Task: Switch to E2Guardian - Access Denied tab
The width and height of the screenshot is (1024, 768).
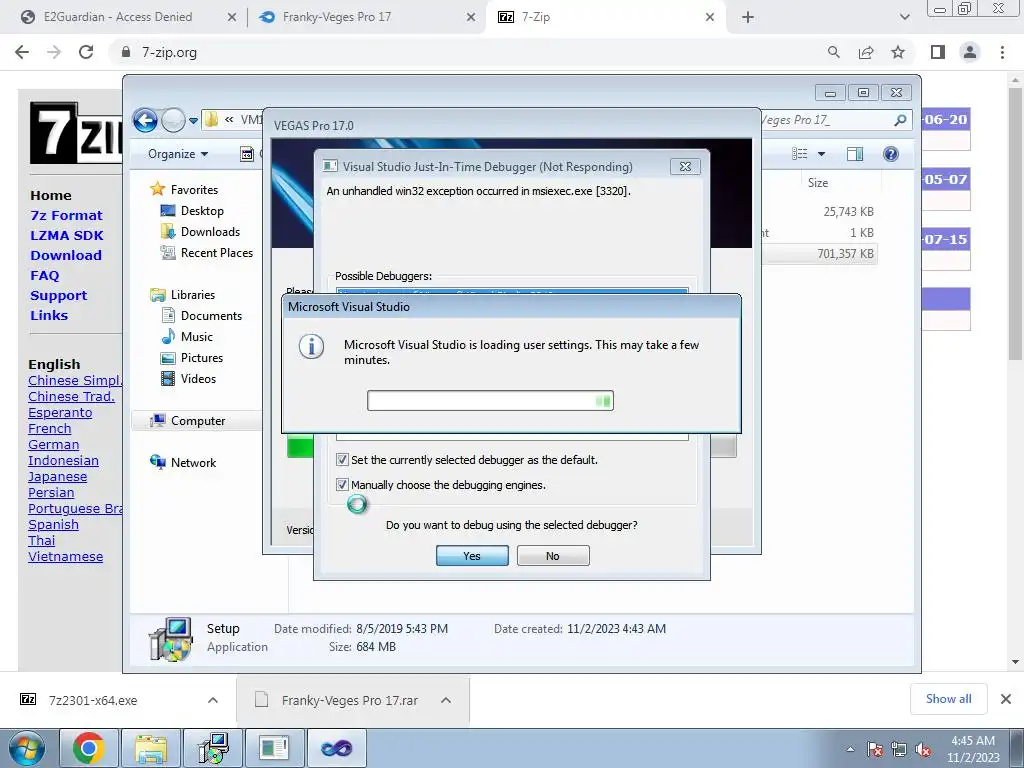Action: 118,17
